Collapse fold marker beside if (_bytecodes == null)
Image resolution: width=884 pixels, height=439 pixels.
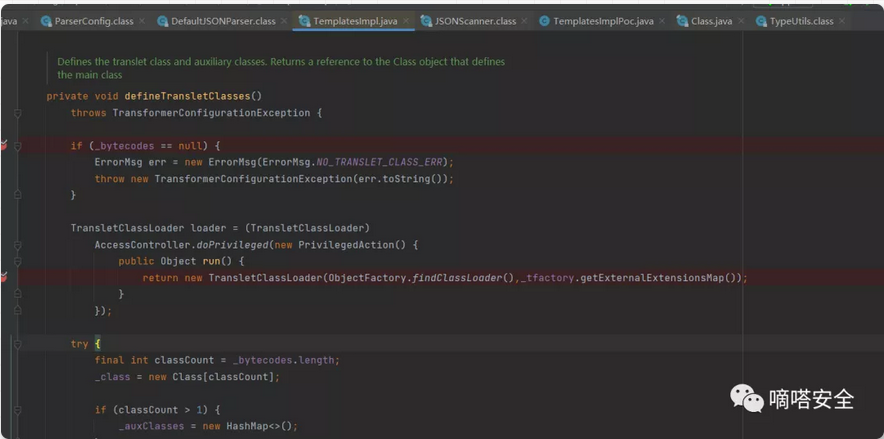tap(17, 146)
